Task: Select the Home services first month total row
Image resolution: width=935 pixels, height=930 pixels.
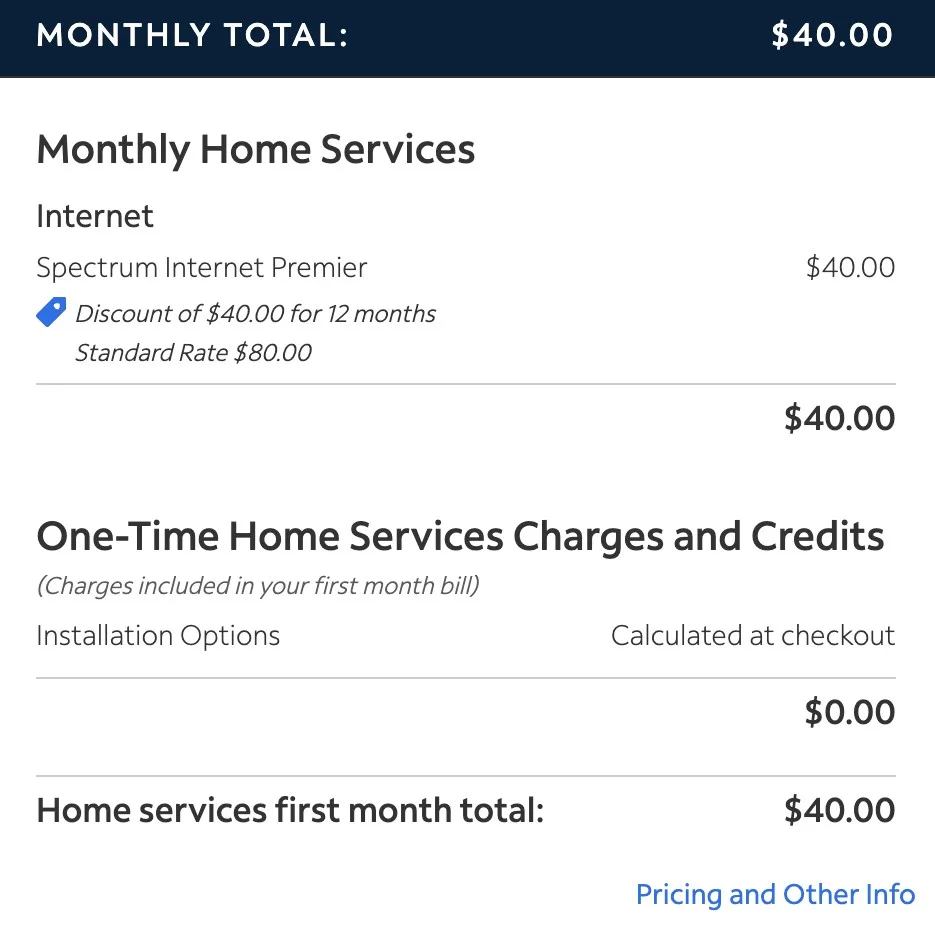Action: [289, 810]
